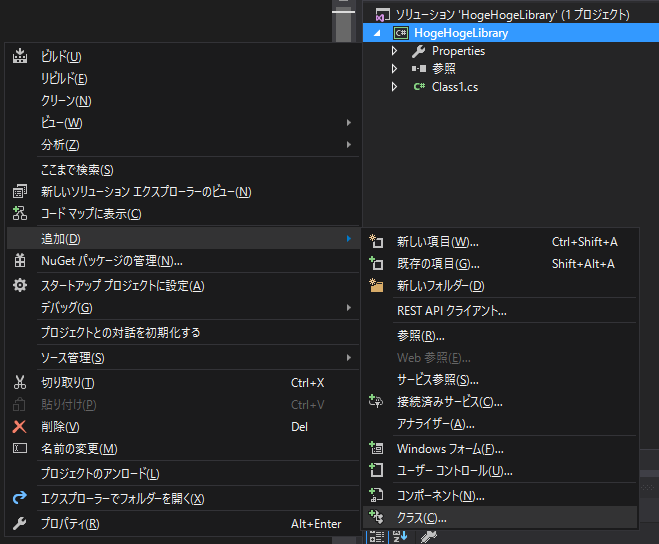
Task: Click the property pages wrench toolbar icon
Action: click(428, 536)
